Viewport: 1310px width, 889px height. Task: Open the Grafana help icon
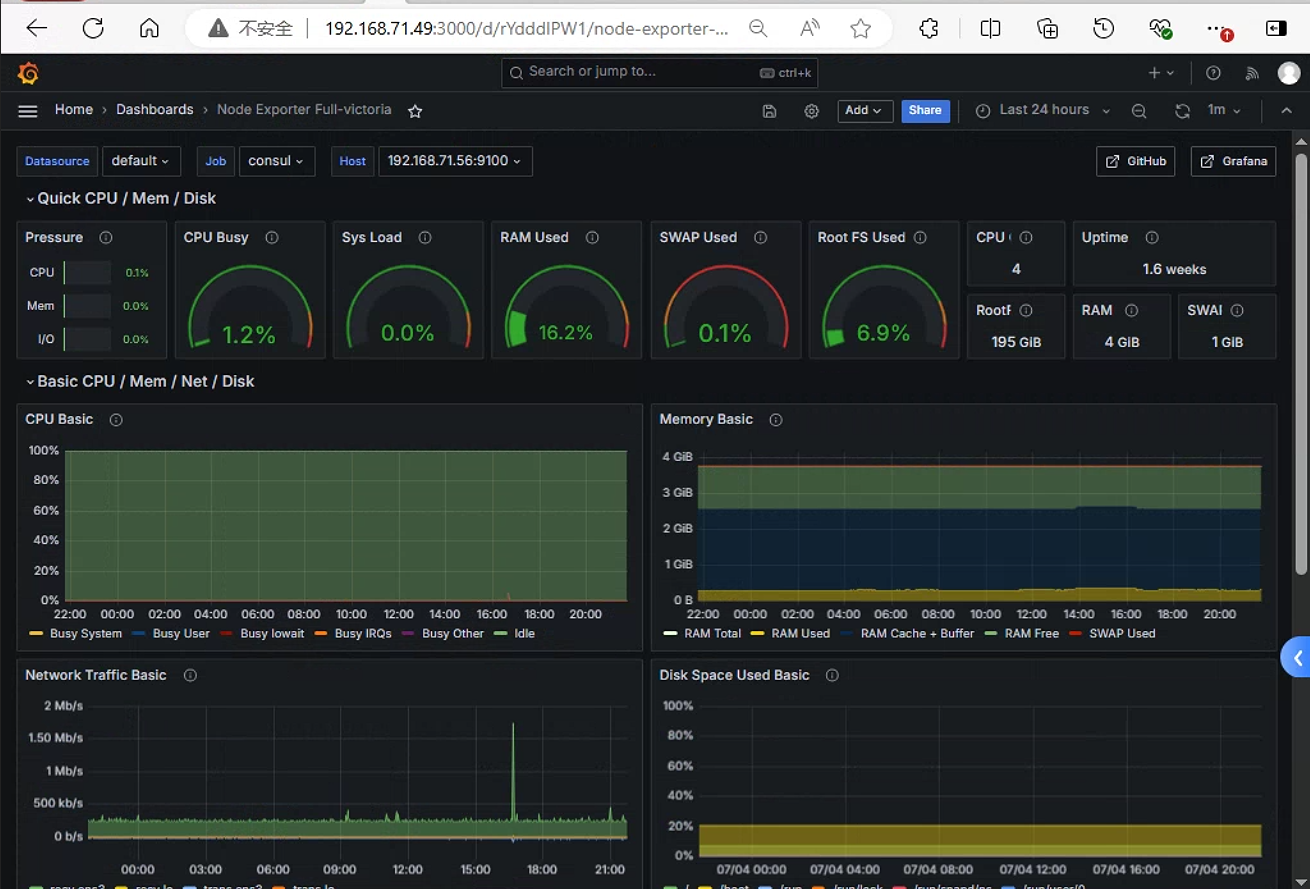point(1213,73)
